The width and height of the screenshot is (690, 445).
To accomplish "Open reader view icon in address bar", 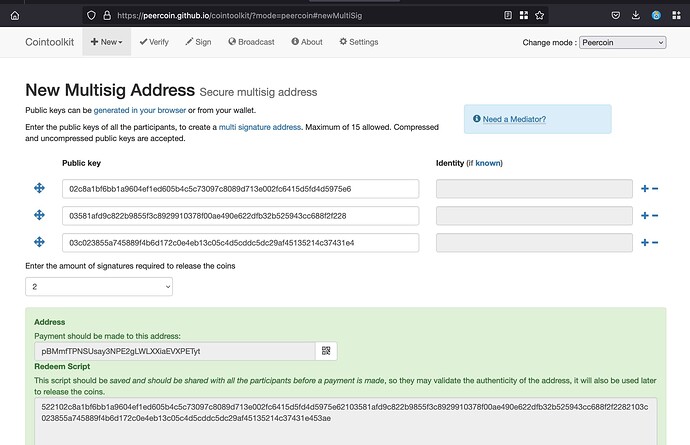I will pos(508,15).
